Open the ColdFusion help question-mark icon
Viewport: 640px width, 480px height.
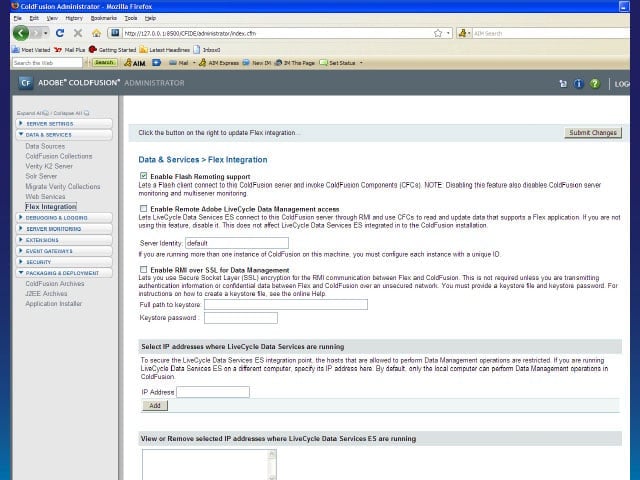[x=595, y=84]
